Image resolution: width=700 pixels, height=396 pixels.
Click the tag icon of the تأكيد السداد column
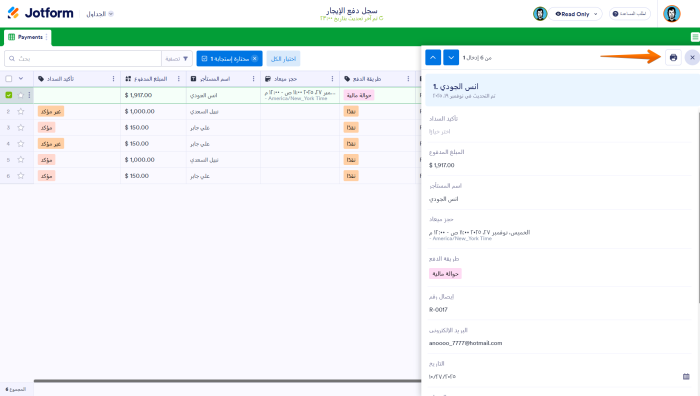coord(41,79)
